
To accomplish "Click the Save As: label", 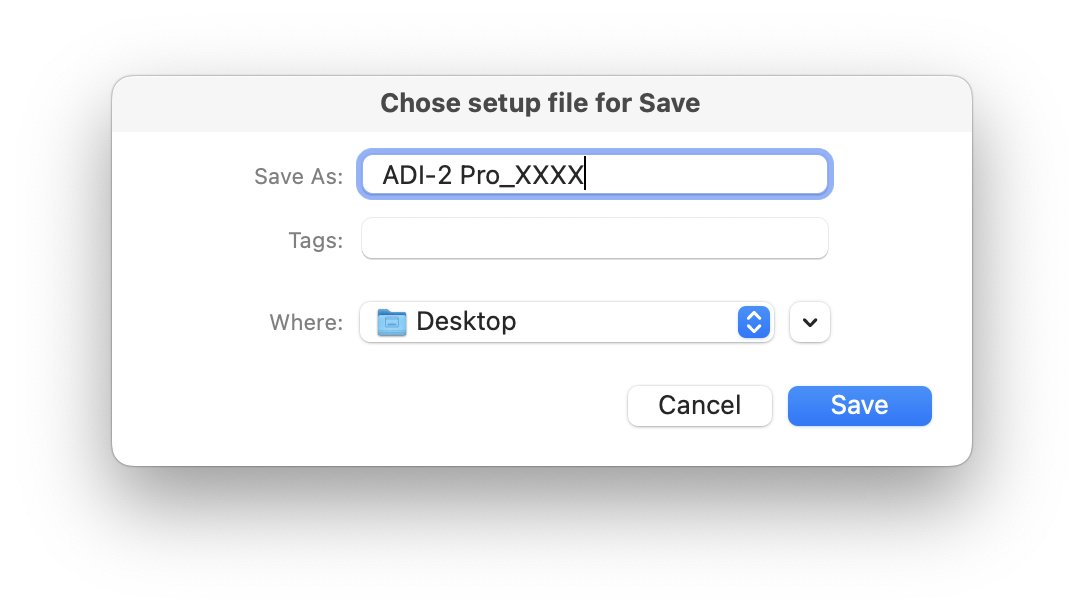I will pyautogui.click(x=299, y=176).
